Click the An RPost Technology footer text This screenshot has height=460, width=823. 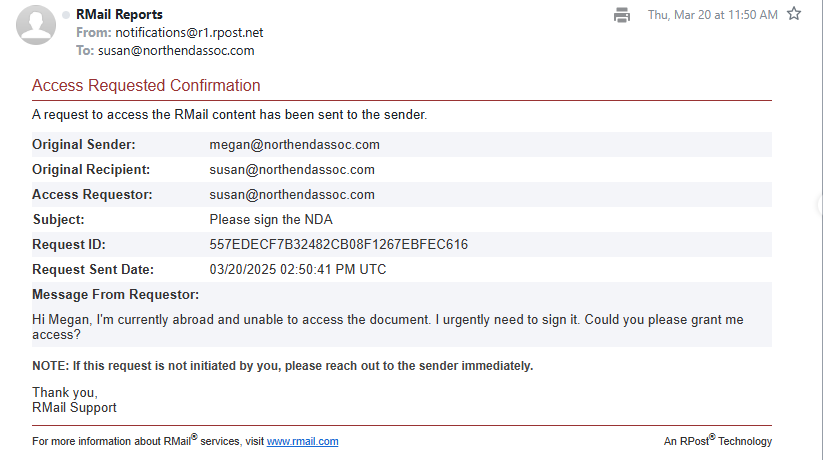tap(717, 441)
